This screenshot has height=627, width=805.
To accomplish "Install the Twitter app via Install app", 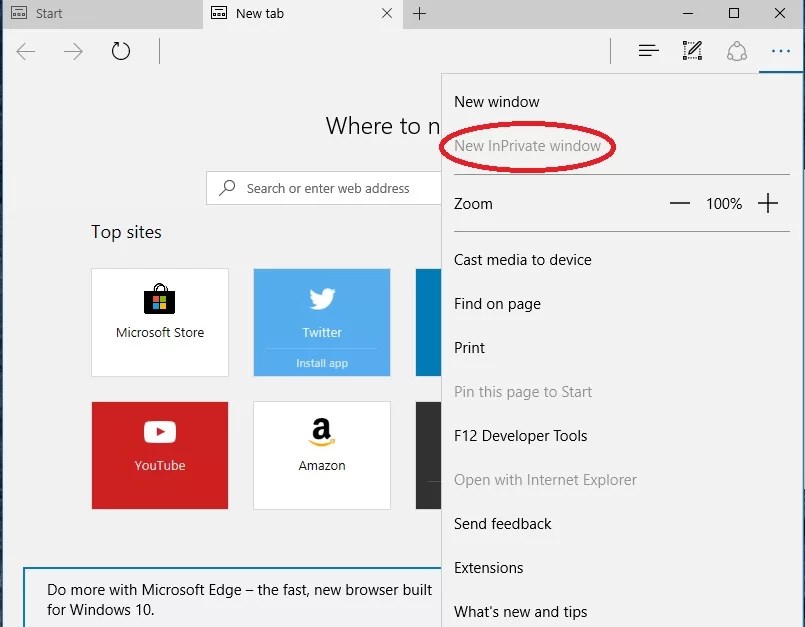I will pos(322,363).
